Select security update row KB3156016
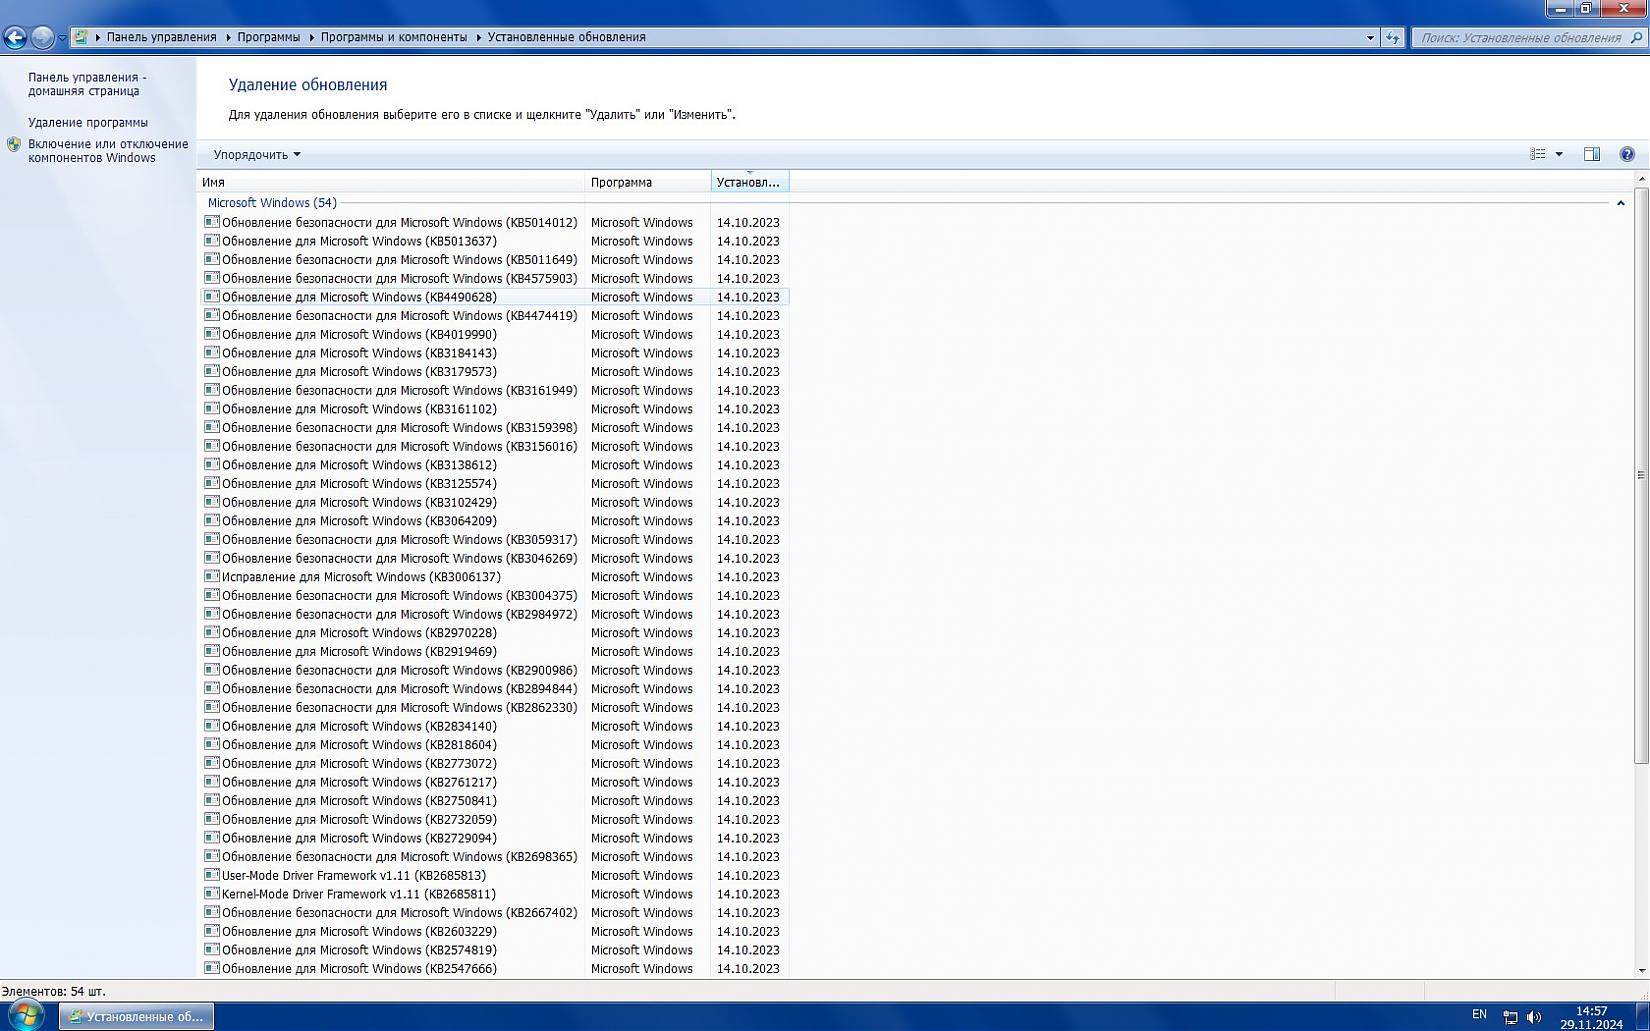Image resolution: width=1650 pixels, height=1031 pixels. click(x=495, y=446)
